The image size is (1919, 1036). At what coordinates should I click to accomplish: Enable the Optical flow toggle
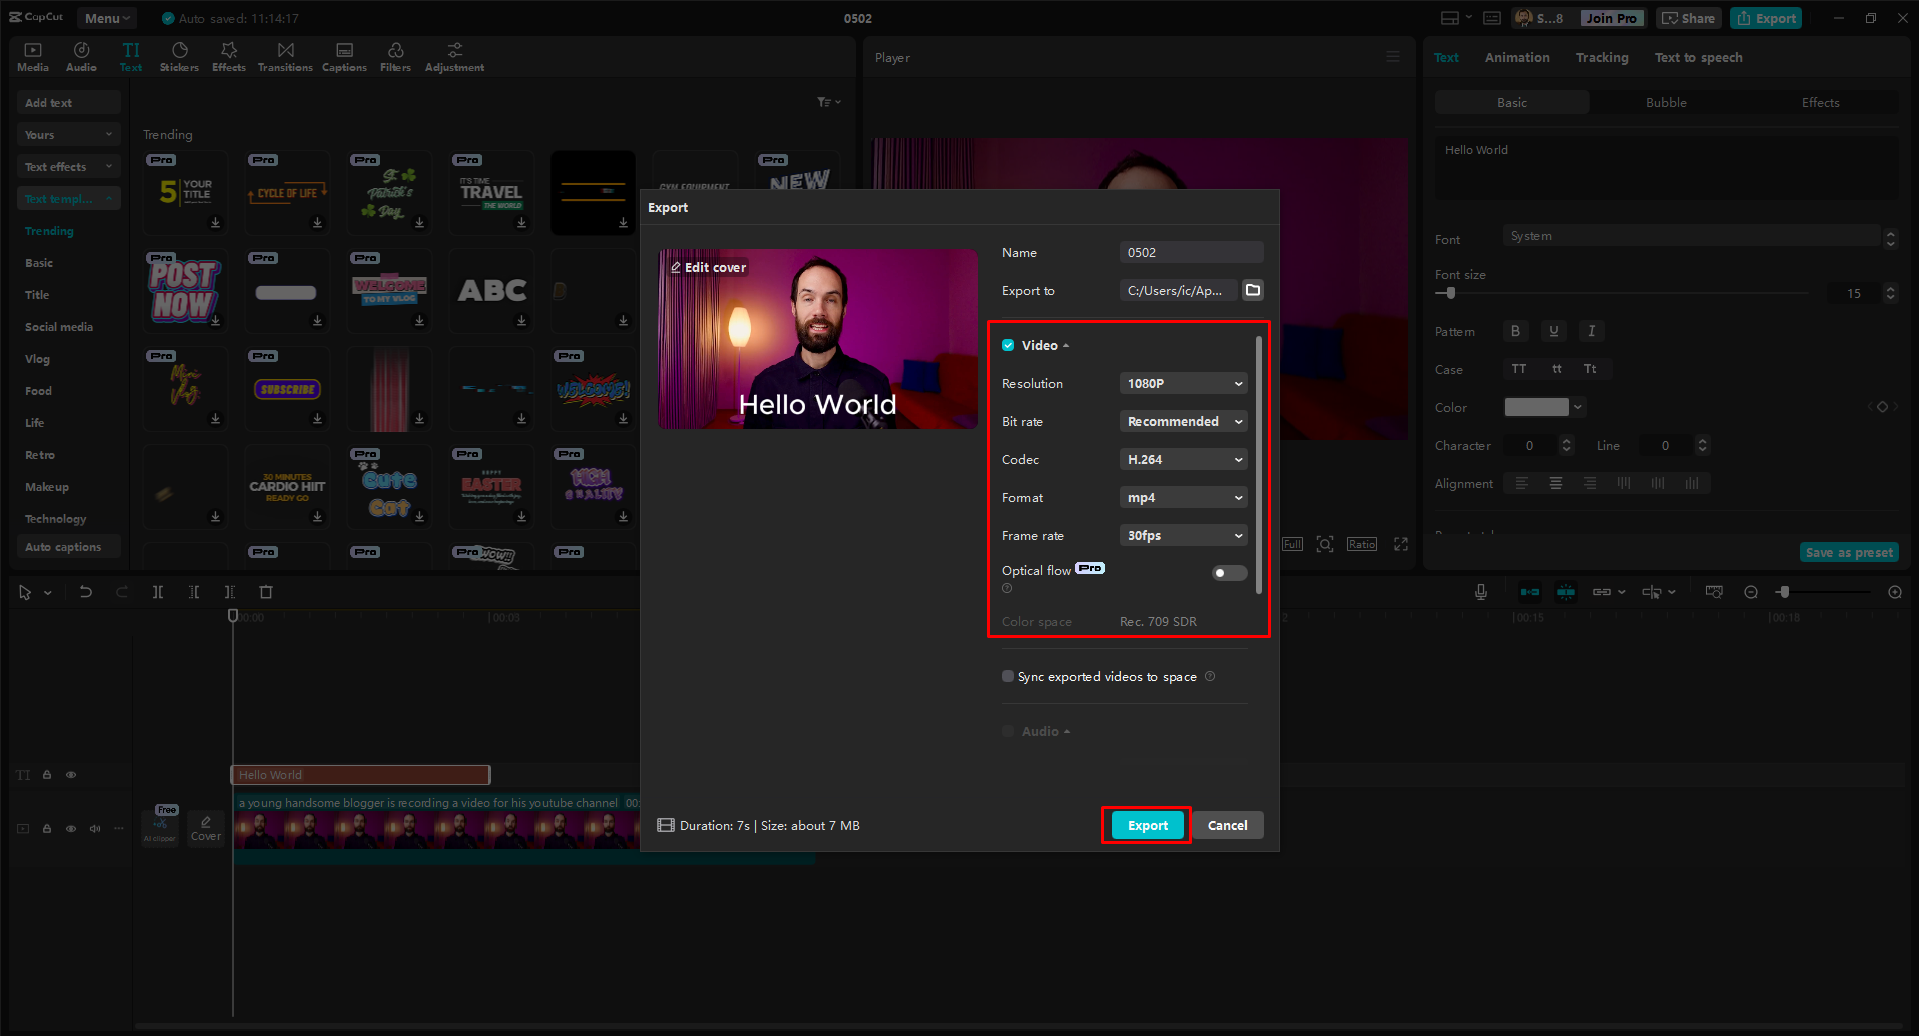click(x=1229, y=572)
